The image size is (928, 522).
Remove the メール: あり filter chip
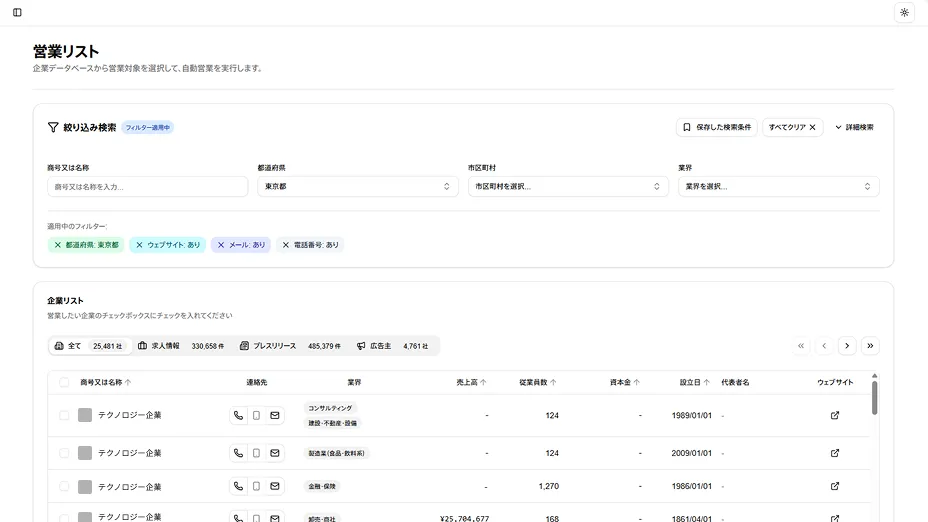tap(221, 245)
